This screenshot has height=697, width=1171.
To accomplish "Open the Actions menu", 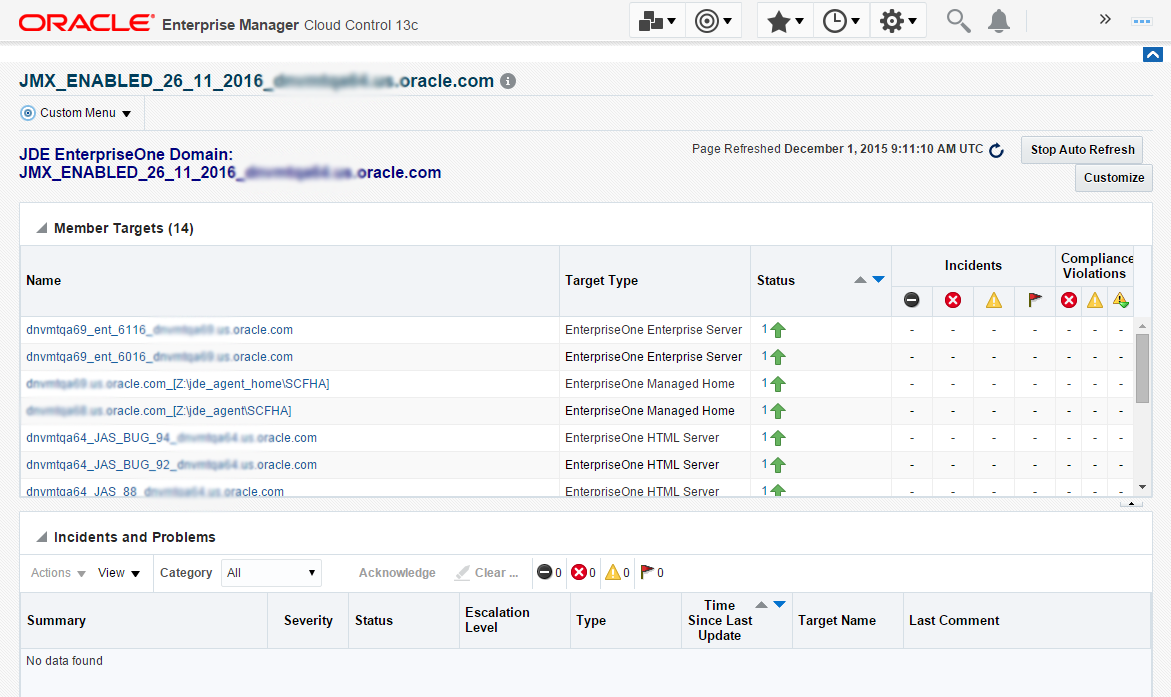I will (58, 573).
